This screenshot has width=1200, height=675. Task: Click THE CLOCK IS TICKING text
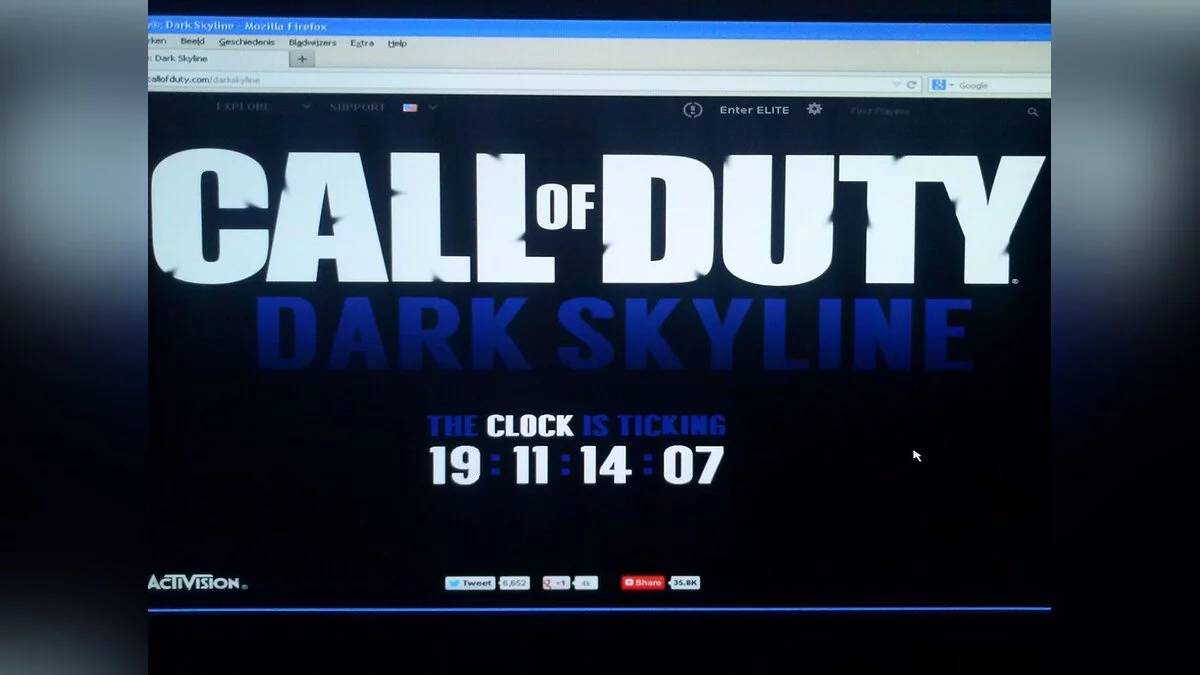pyautogui.click(x=576, y=426)
